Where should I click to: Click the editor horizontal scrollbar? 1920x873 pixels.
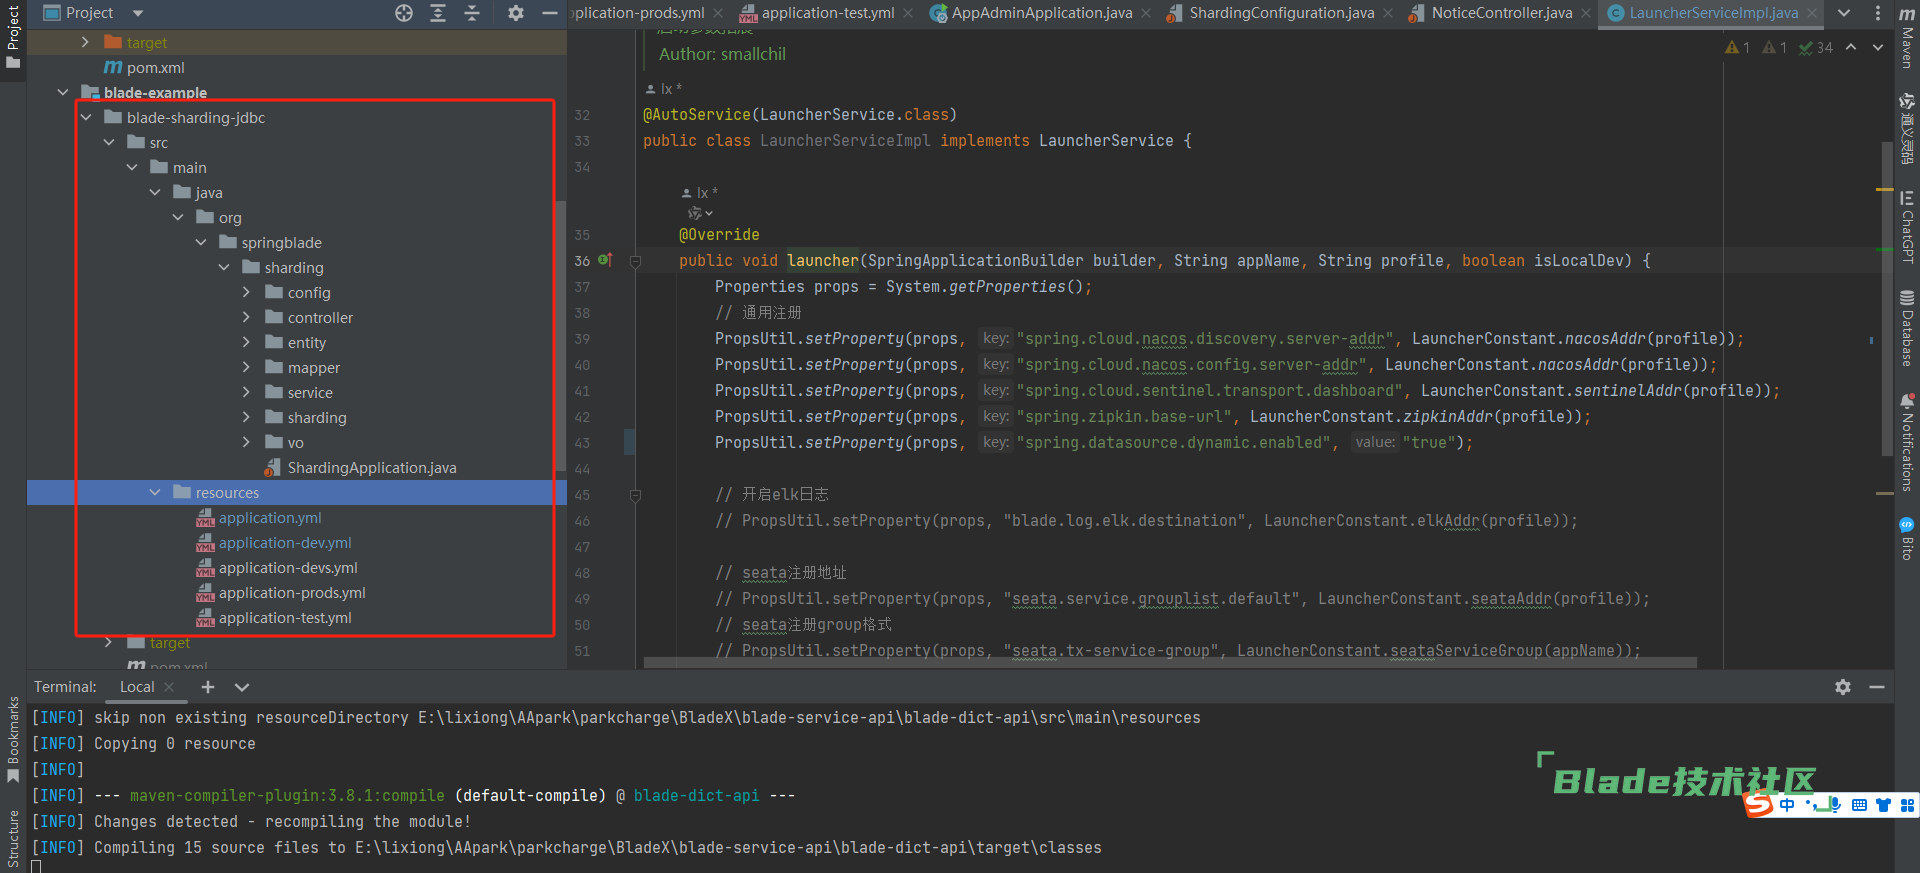pos(1170,662)
